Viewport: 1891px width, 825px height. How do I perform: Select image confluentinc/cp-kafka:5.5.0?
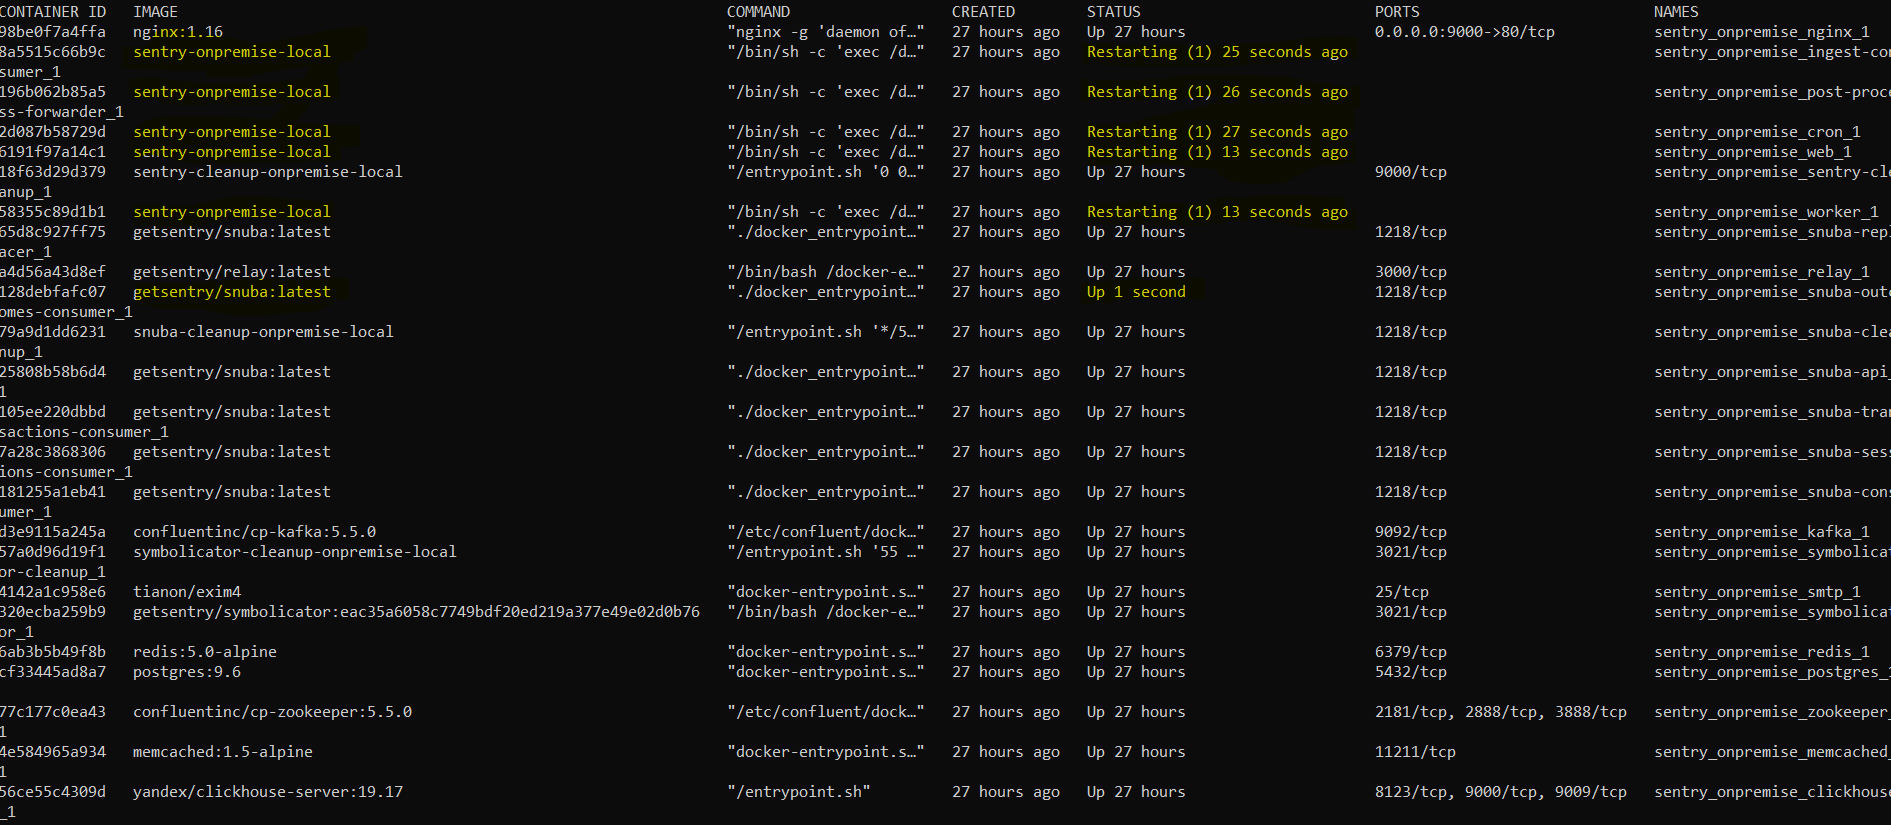[255, 532]
